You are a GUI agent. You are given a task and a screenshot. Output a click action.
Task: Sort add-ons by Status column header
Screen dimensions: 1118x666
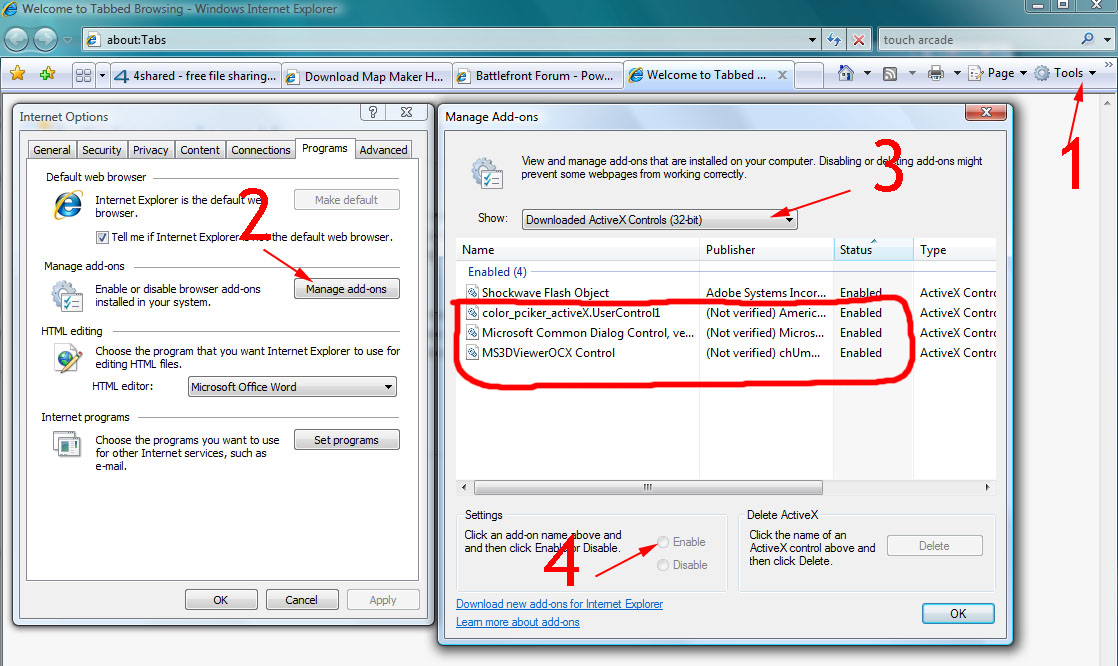tap(873, 250)
